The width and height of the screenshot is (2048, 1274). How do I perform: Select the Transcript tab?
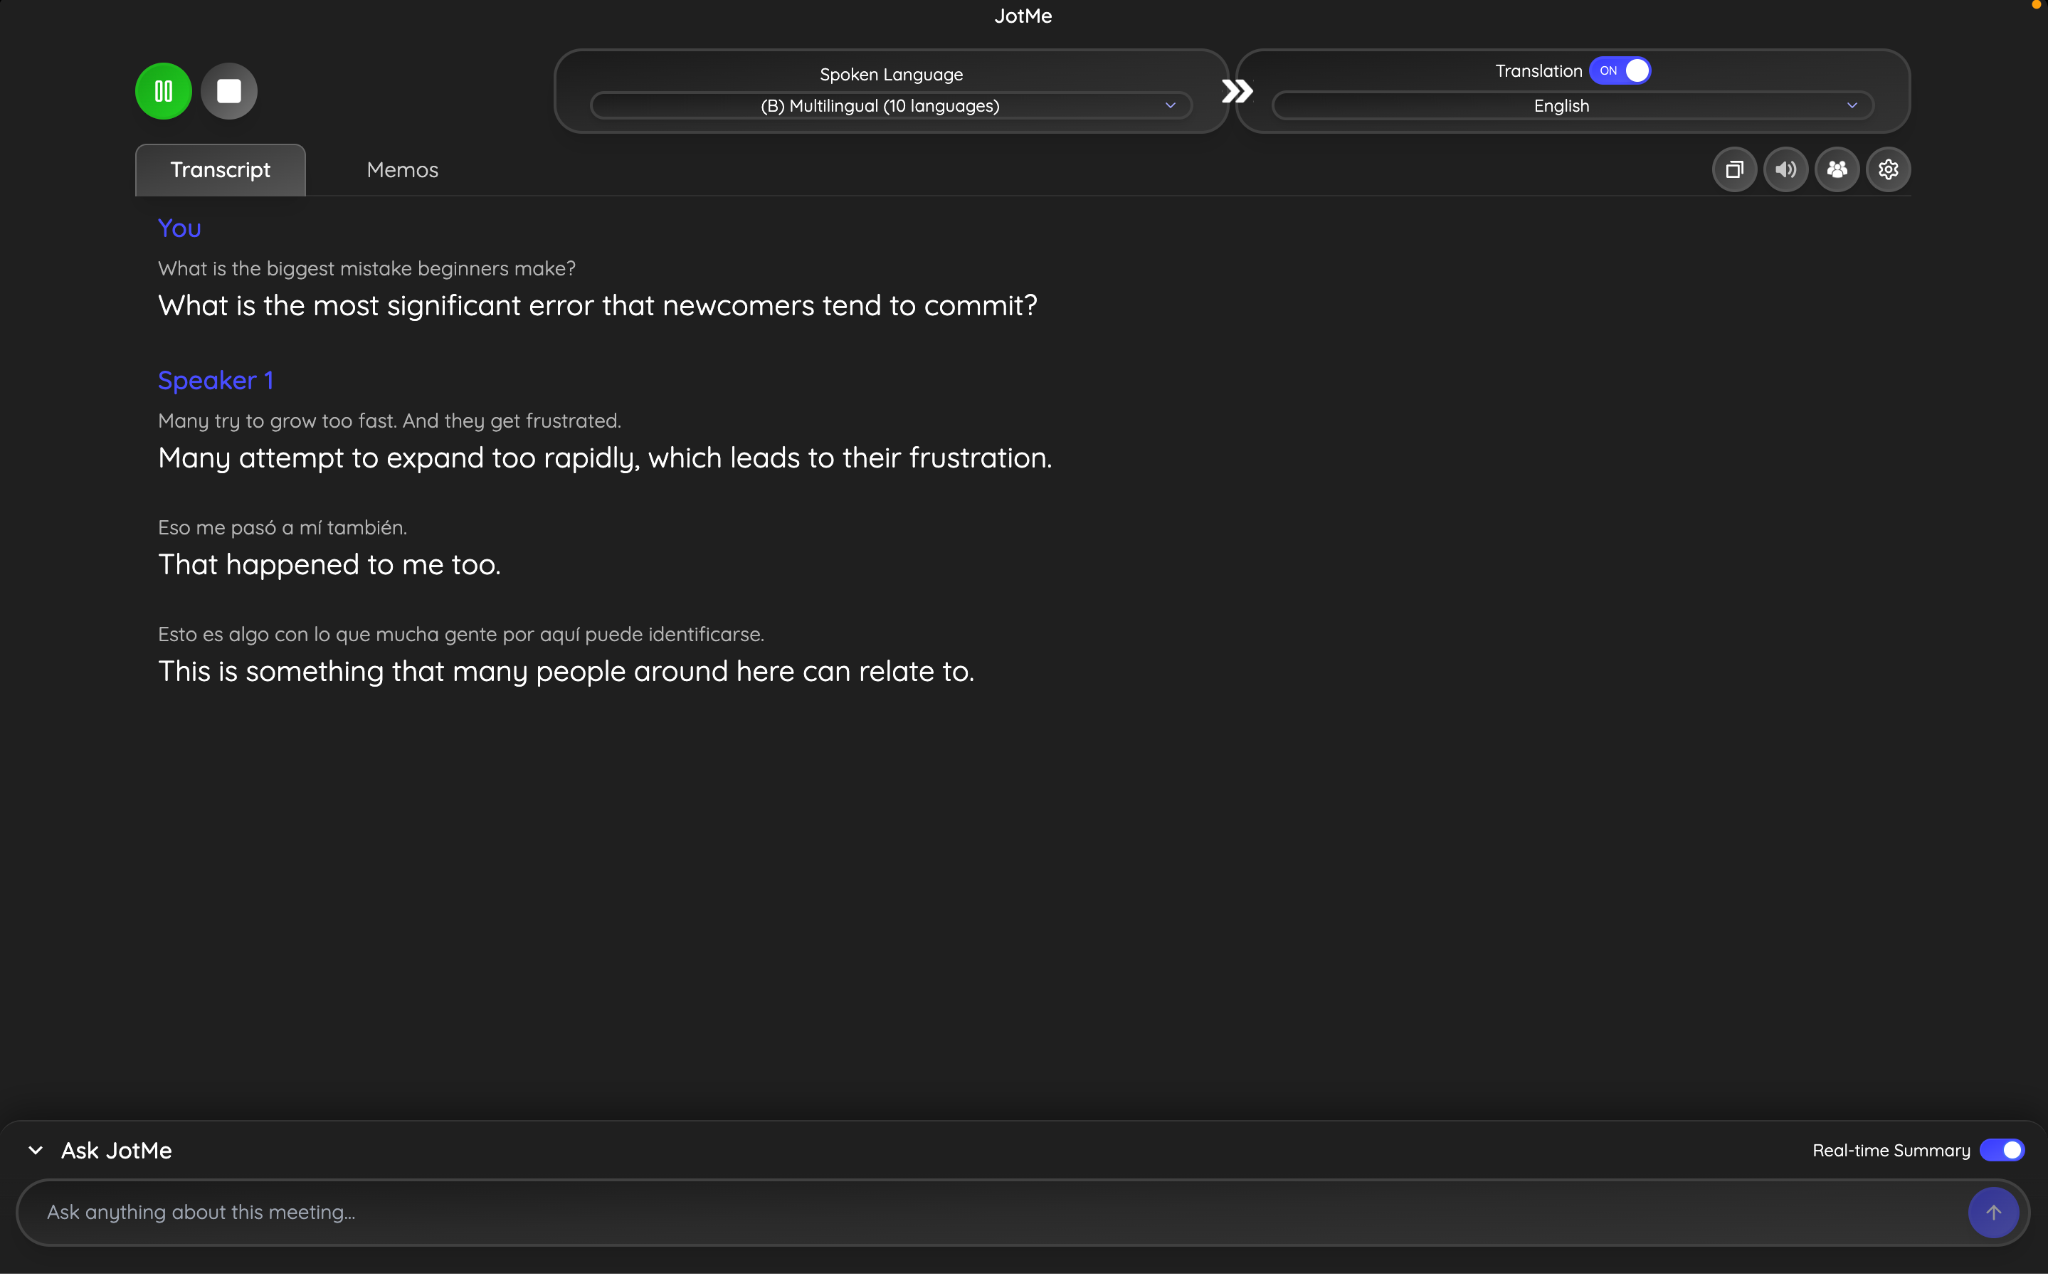(x=220, y=170)
